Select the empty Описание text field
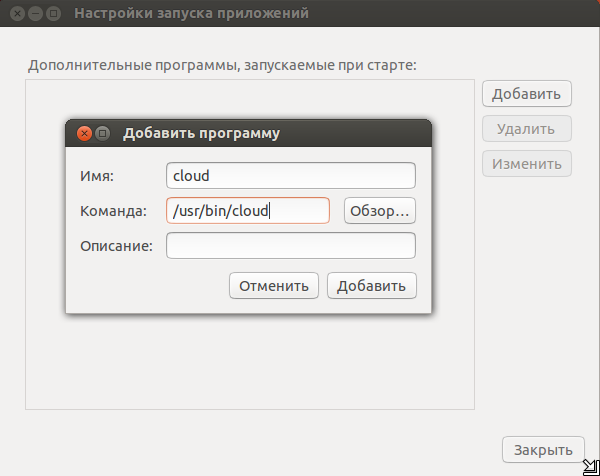Viewport: 600px width, 476px height. (x=291, y=245)
